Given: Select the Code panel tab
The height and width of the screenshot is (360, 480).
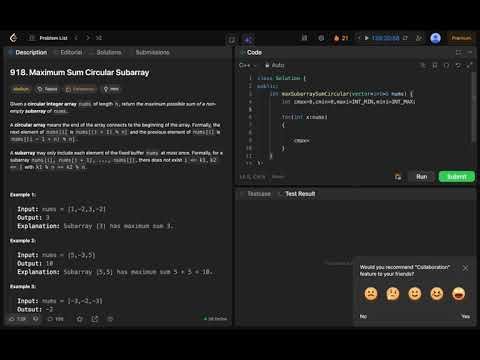Looking at the screenshot, I should tap(251, 52).
